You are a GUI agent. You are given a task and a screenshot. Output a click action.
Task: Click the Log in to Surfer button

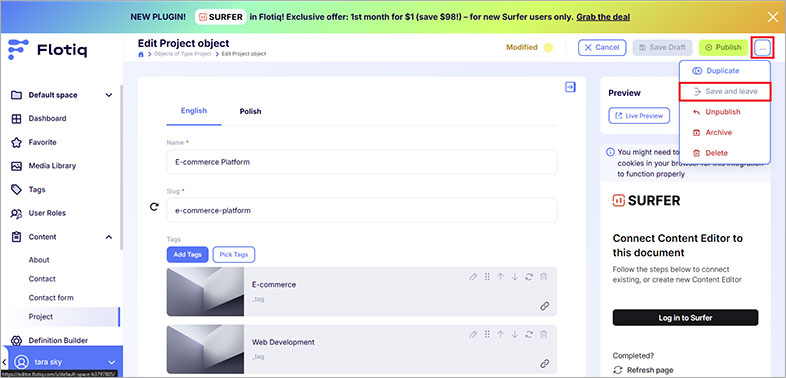point(685,318)
